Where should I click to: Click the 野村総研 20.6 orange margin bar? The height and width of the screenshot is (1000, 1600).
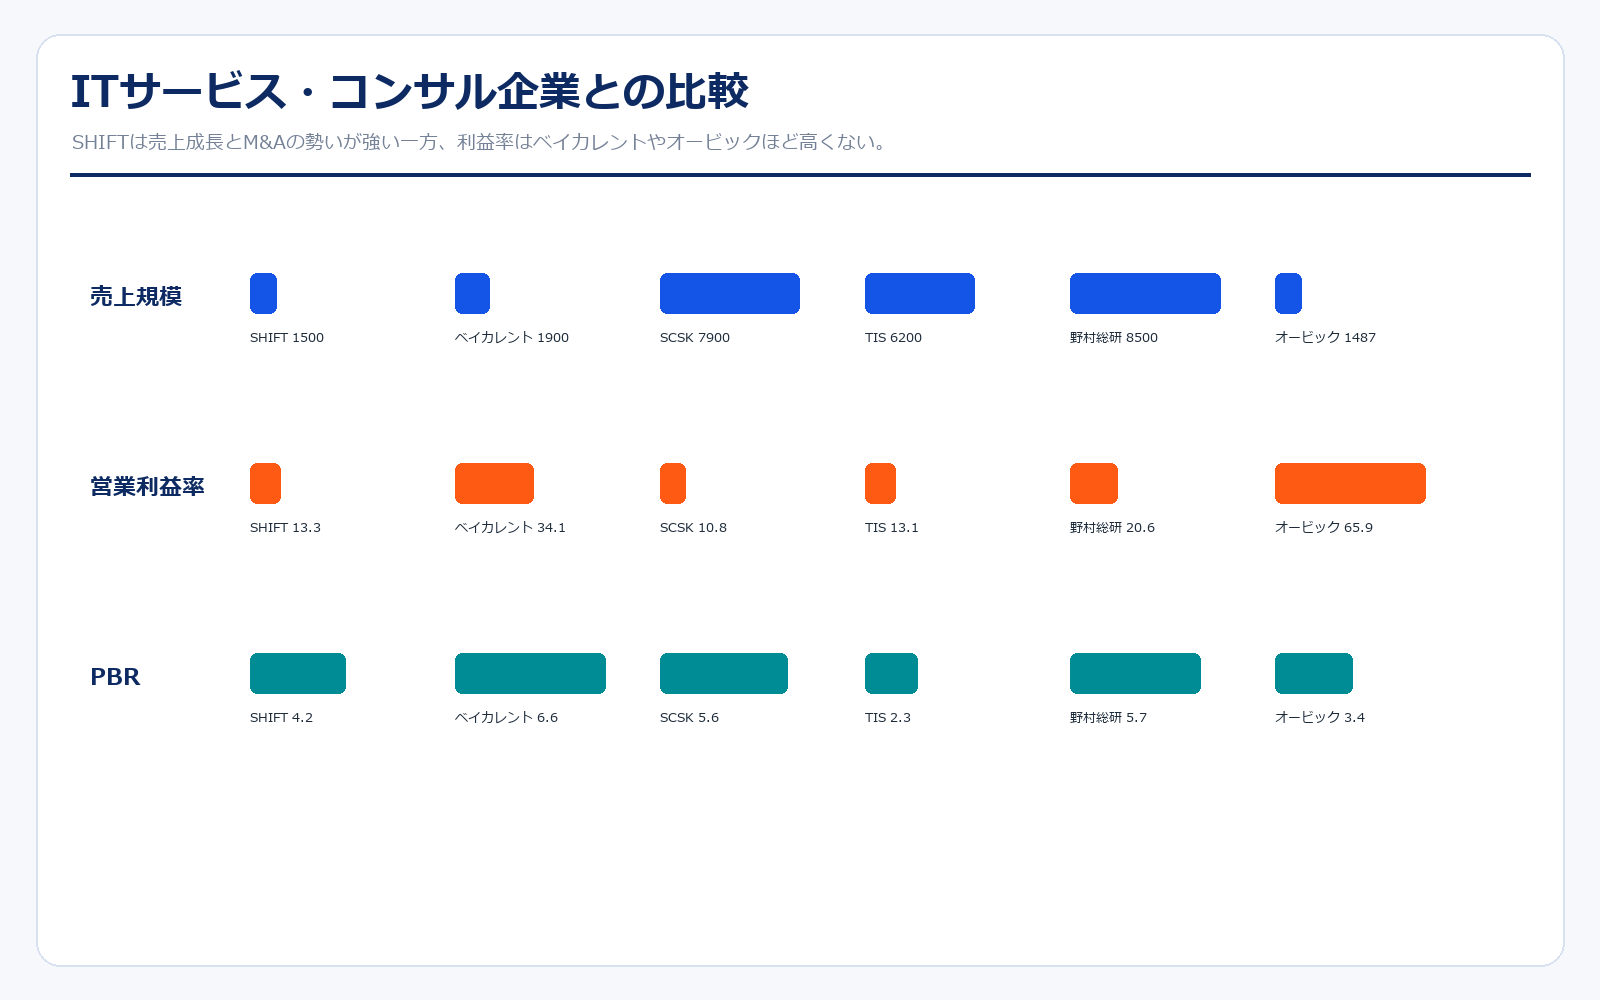coord(1094,483)
